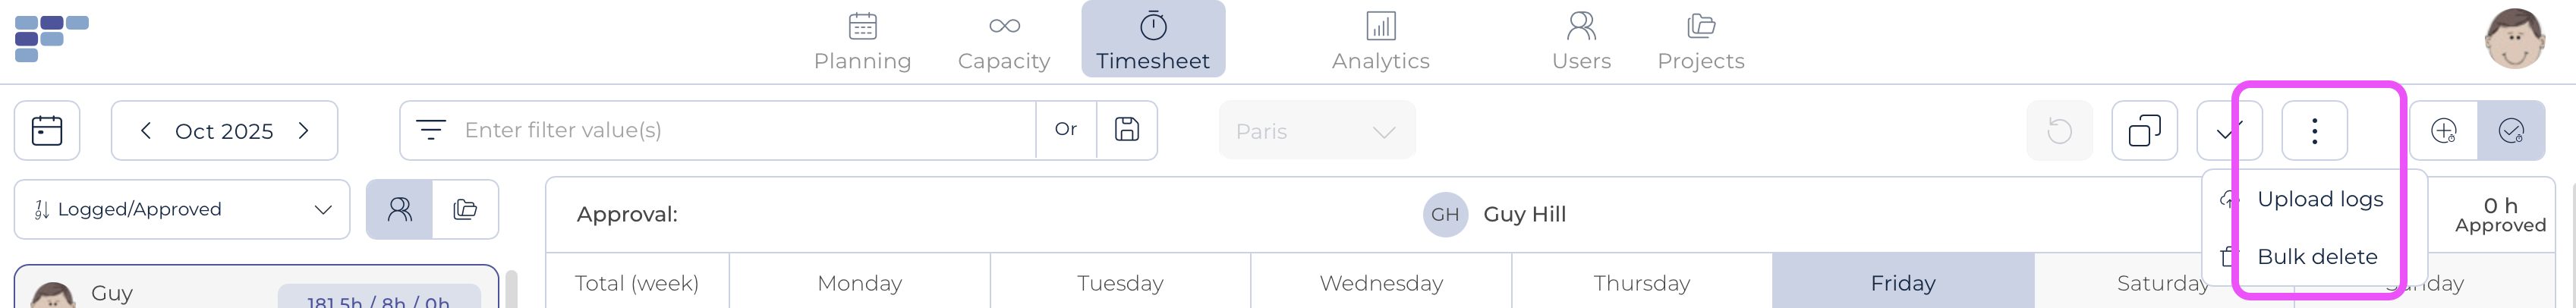This screenshot has width=2576, height=308.
Task: Switch to approval mode icon
Action: pyautogui.click(x=2511, y=130)
